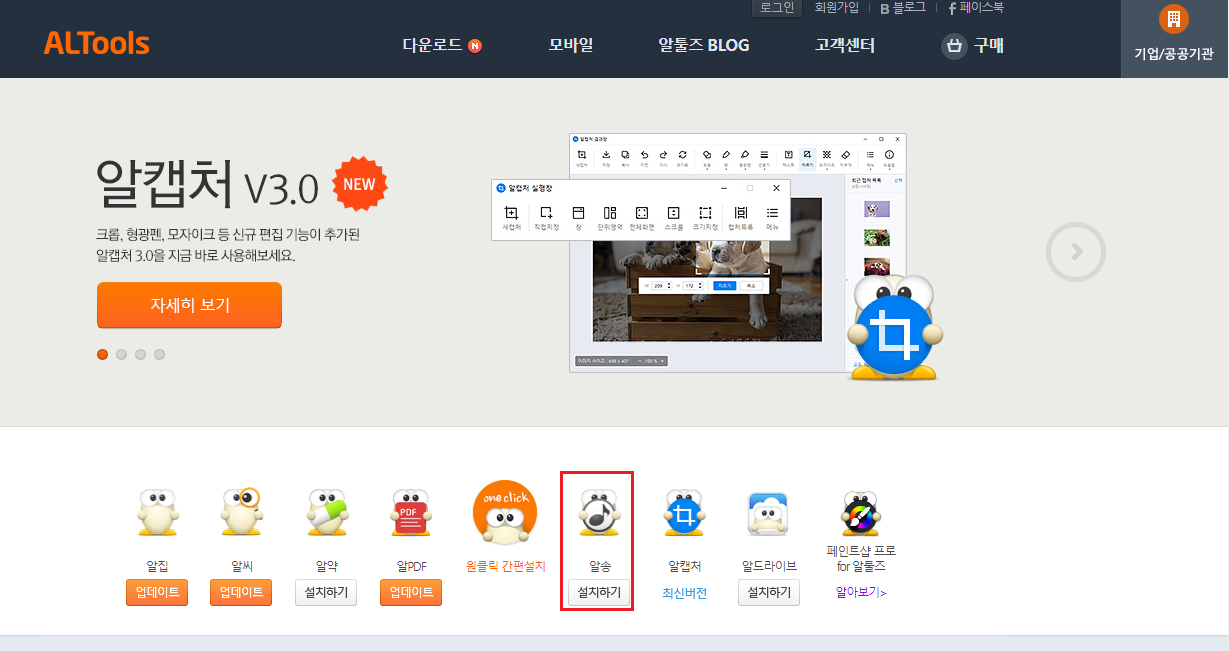The width and height of the screenshot is (1229, 651).
Task: Click the 알캡처 product icon
Action: click(684, 514)
